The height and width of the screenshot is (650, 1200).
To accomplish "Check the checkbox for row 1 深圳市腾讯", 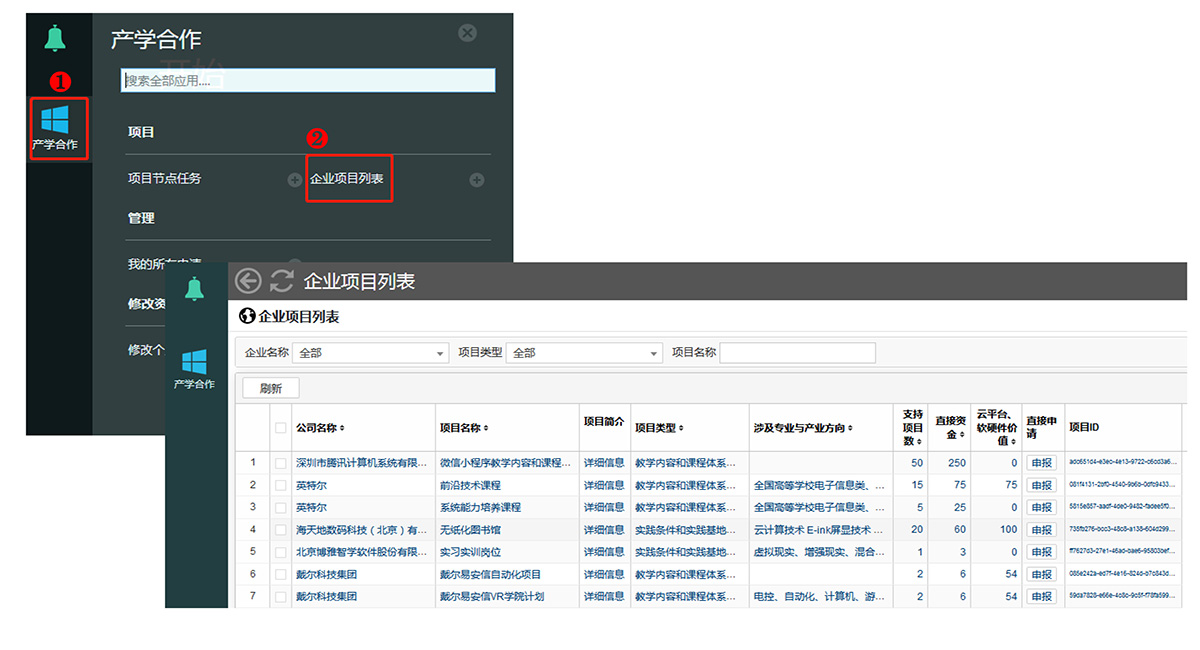I will click(x=280, y=463).
